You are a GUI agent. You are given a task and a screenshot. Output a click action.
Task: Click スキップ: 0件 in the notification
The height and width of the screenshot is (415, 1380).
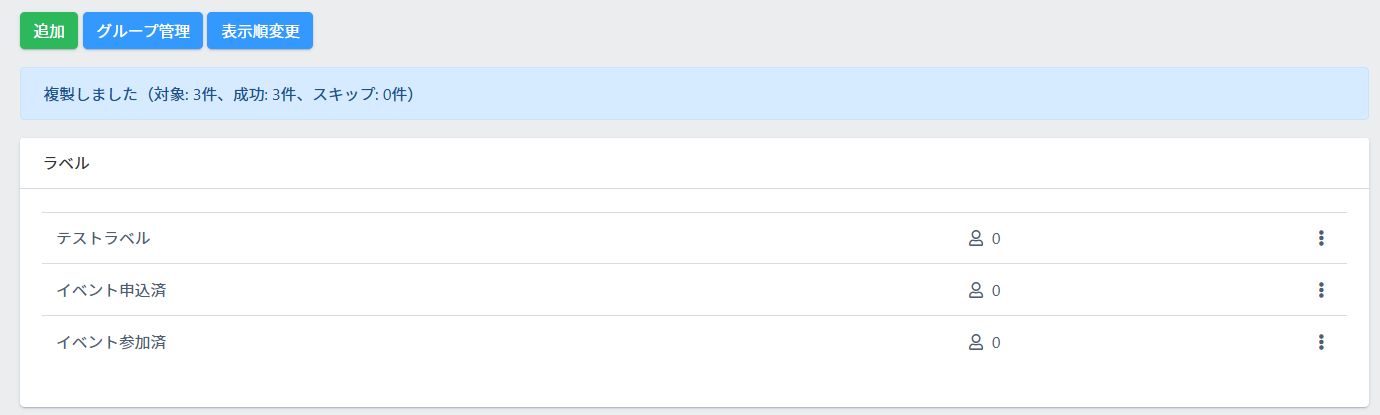point(358,94)
